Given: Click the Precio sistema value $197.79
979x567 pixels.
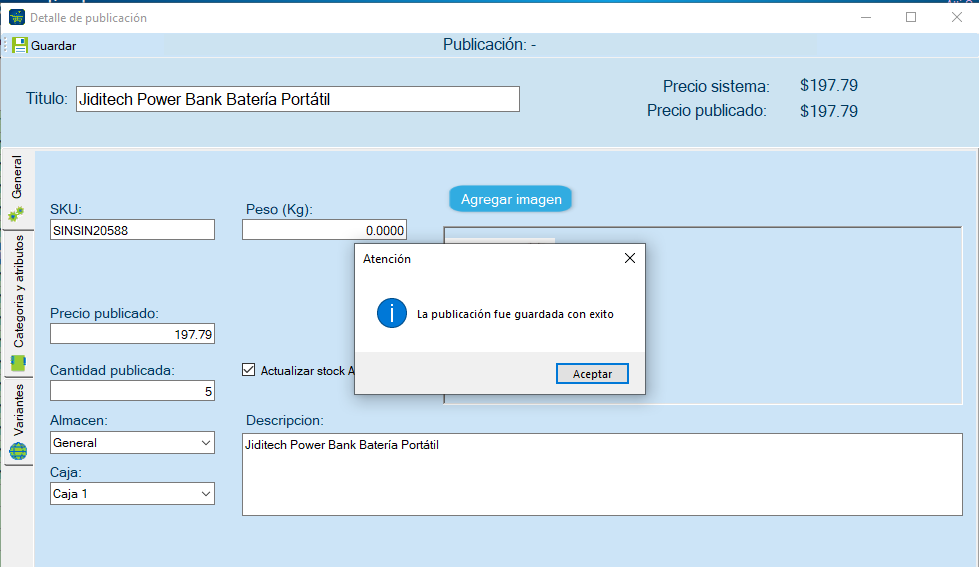Looking at the screenshot, I should click(829, 86).
